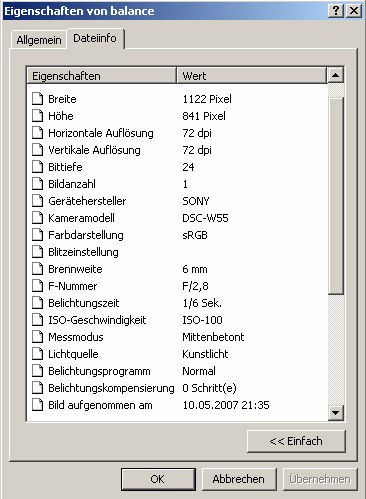Click the Kameramodell label
Image resolution: width=366 pixels, height=499 pixels.
pos(81,218)
